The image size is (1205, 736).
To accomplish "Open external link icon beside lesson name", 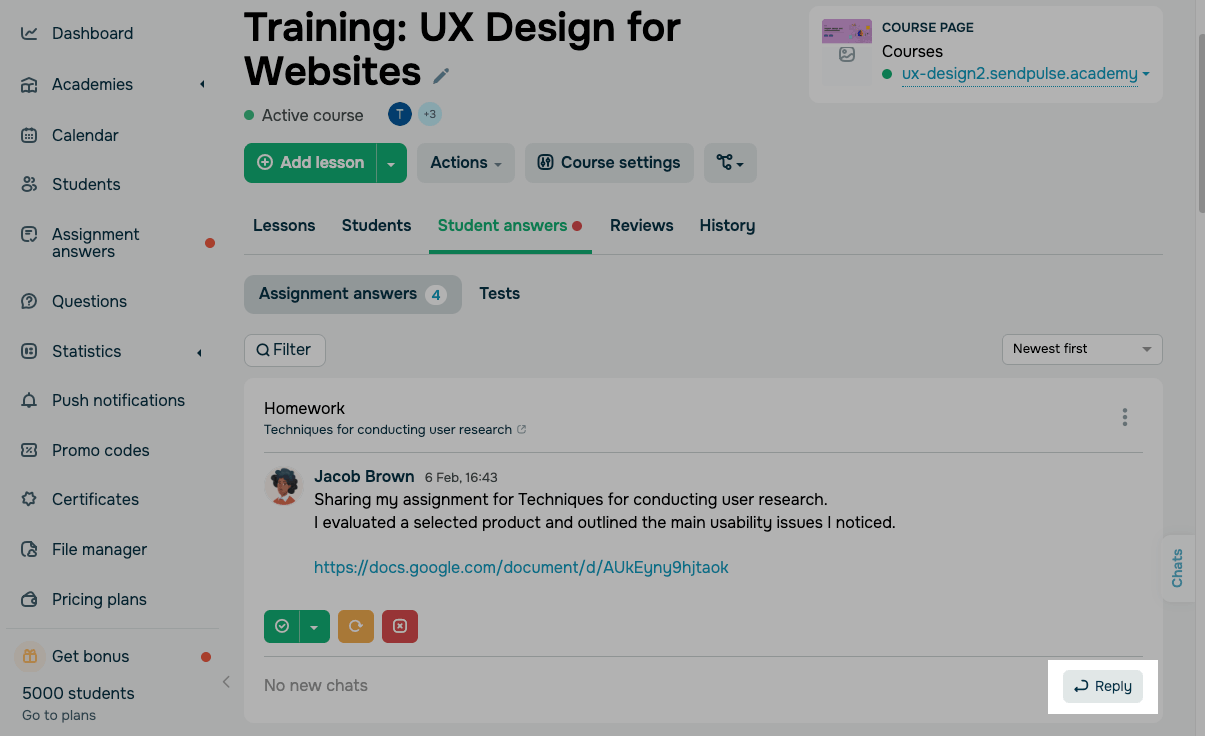I will (x=522, y=430).
